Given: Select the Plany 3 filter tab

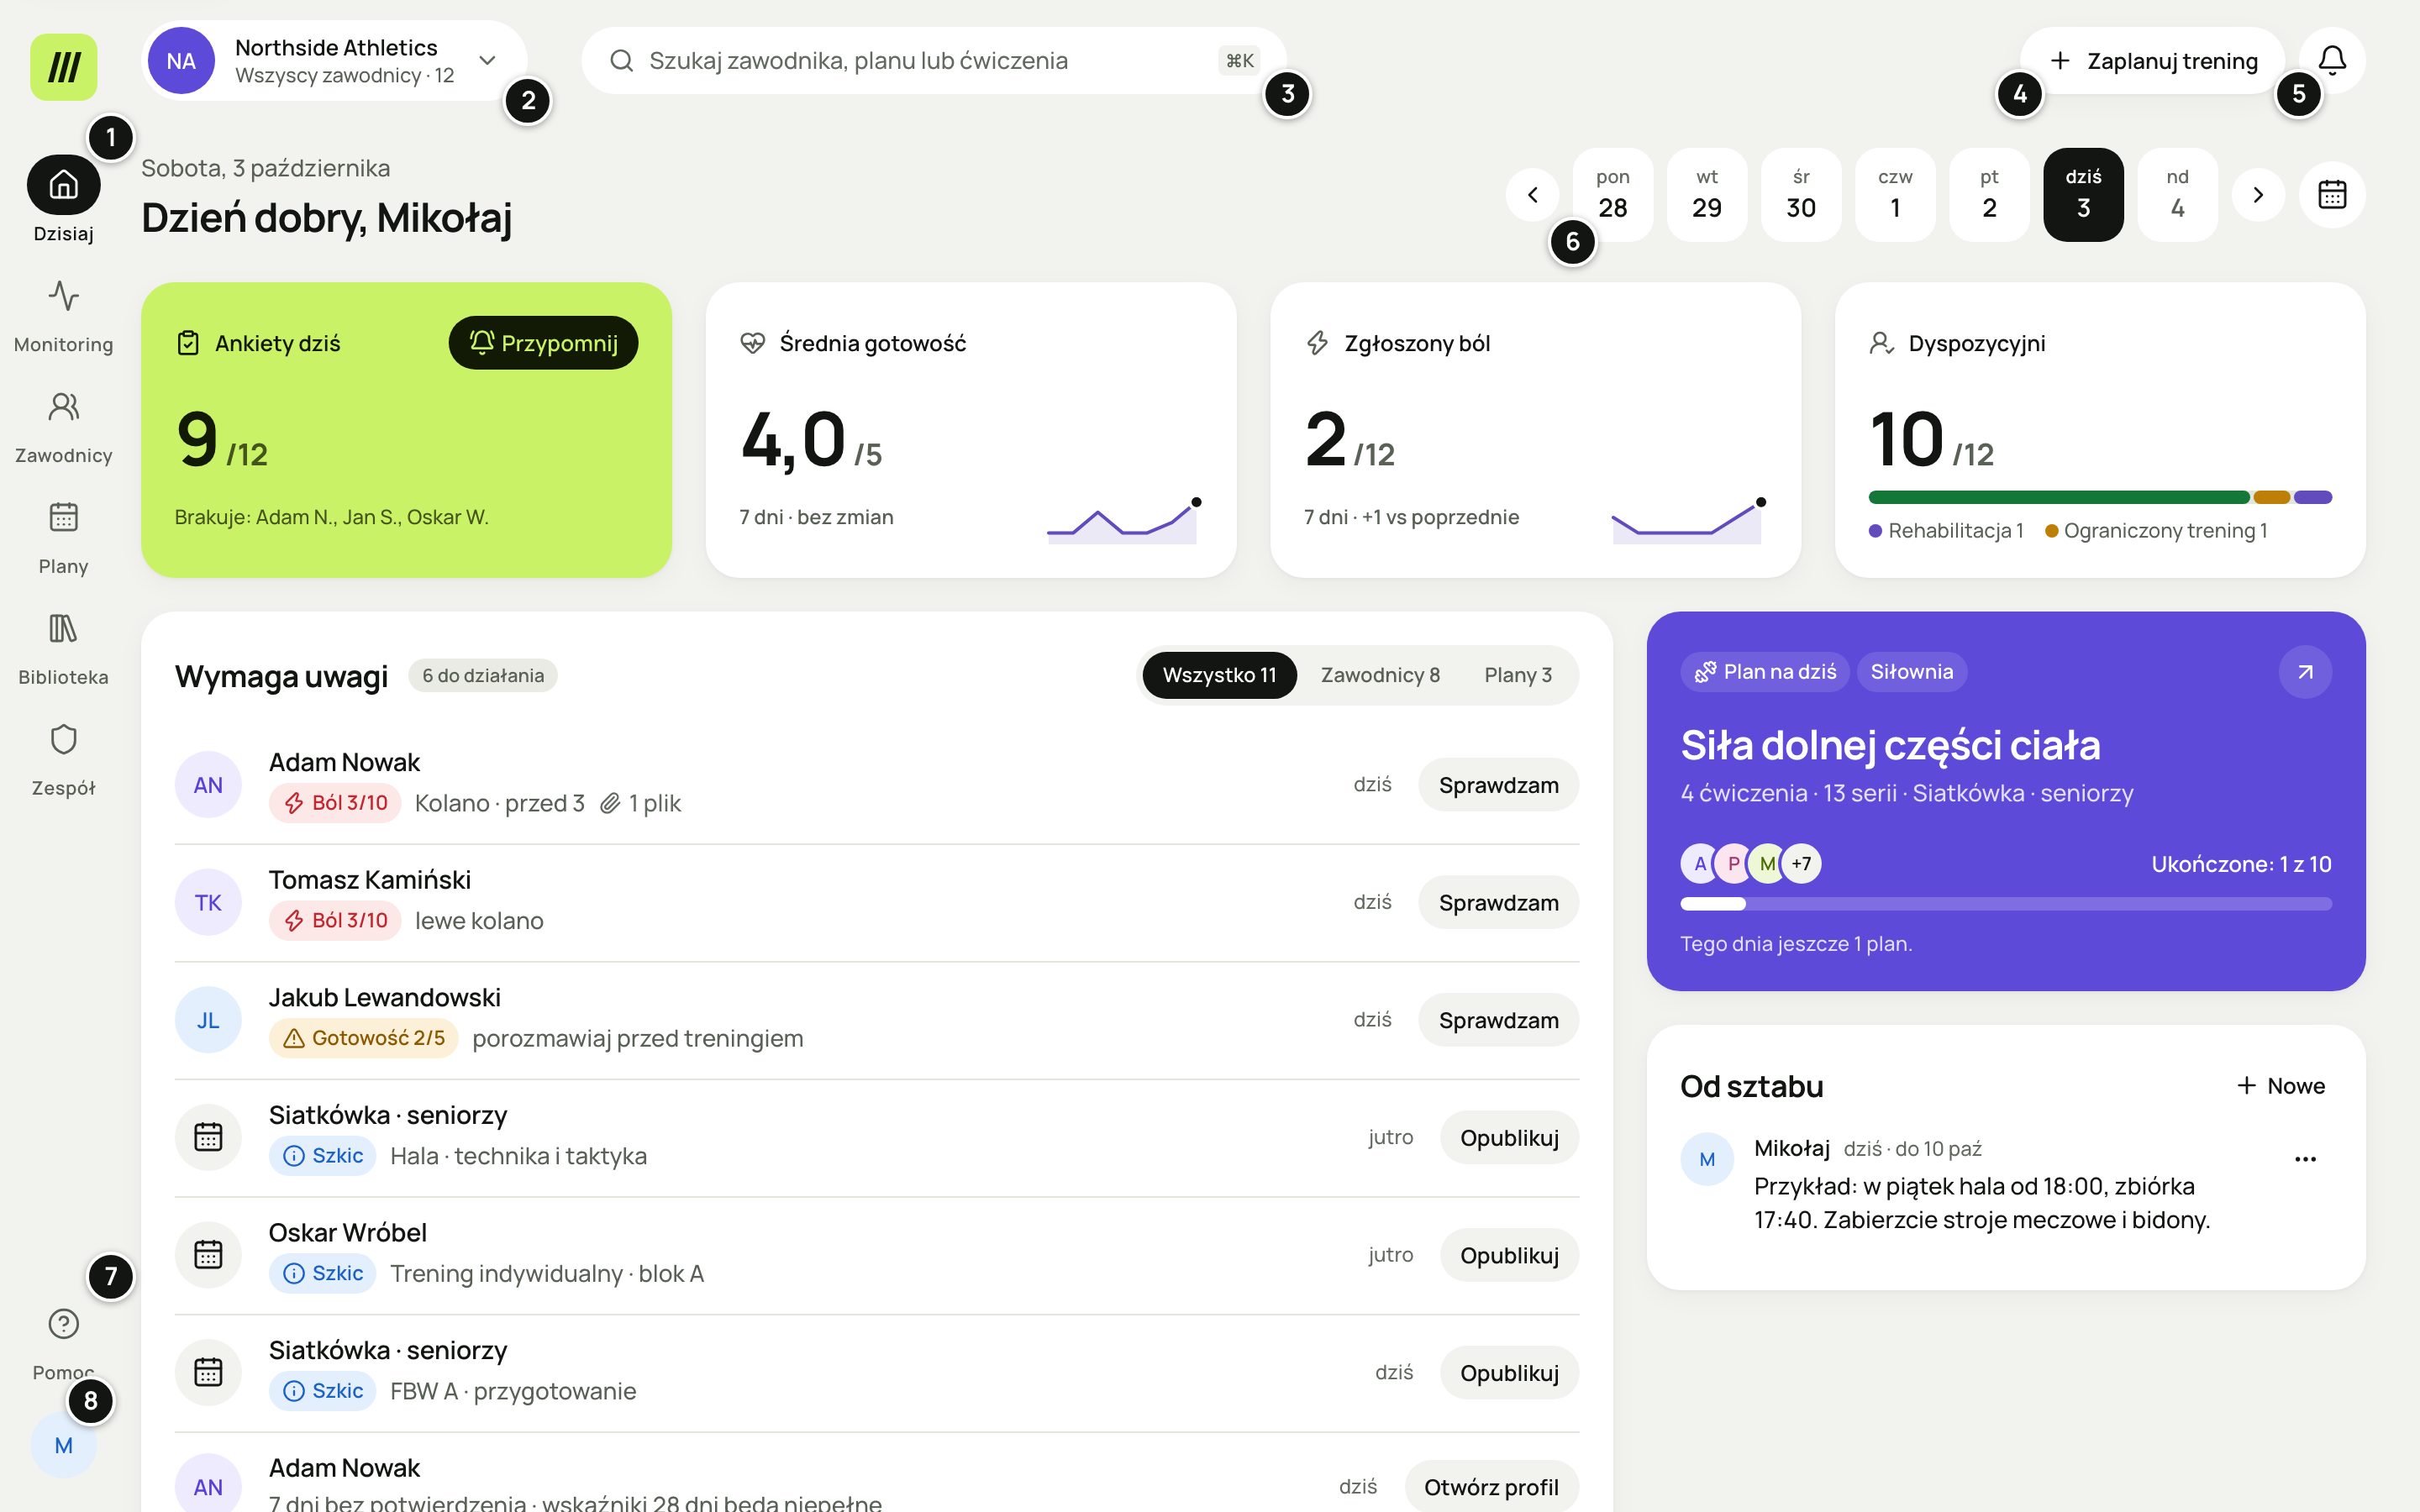Looking at the screenshot, I should coord(1518,675).
